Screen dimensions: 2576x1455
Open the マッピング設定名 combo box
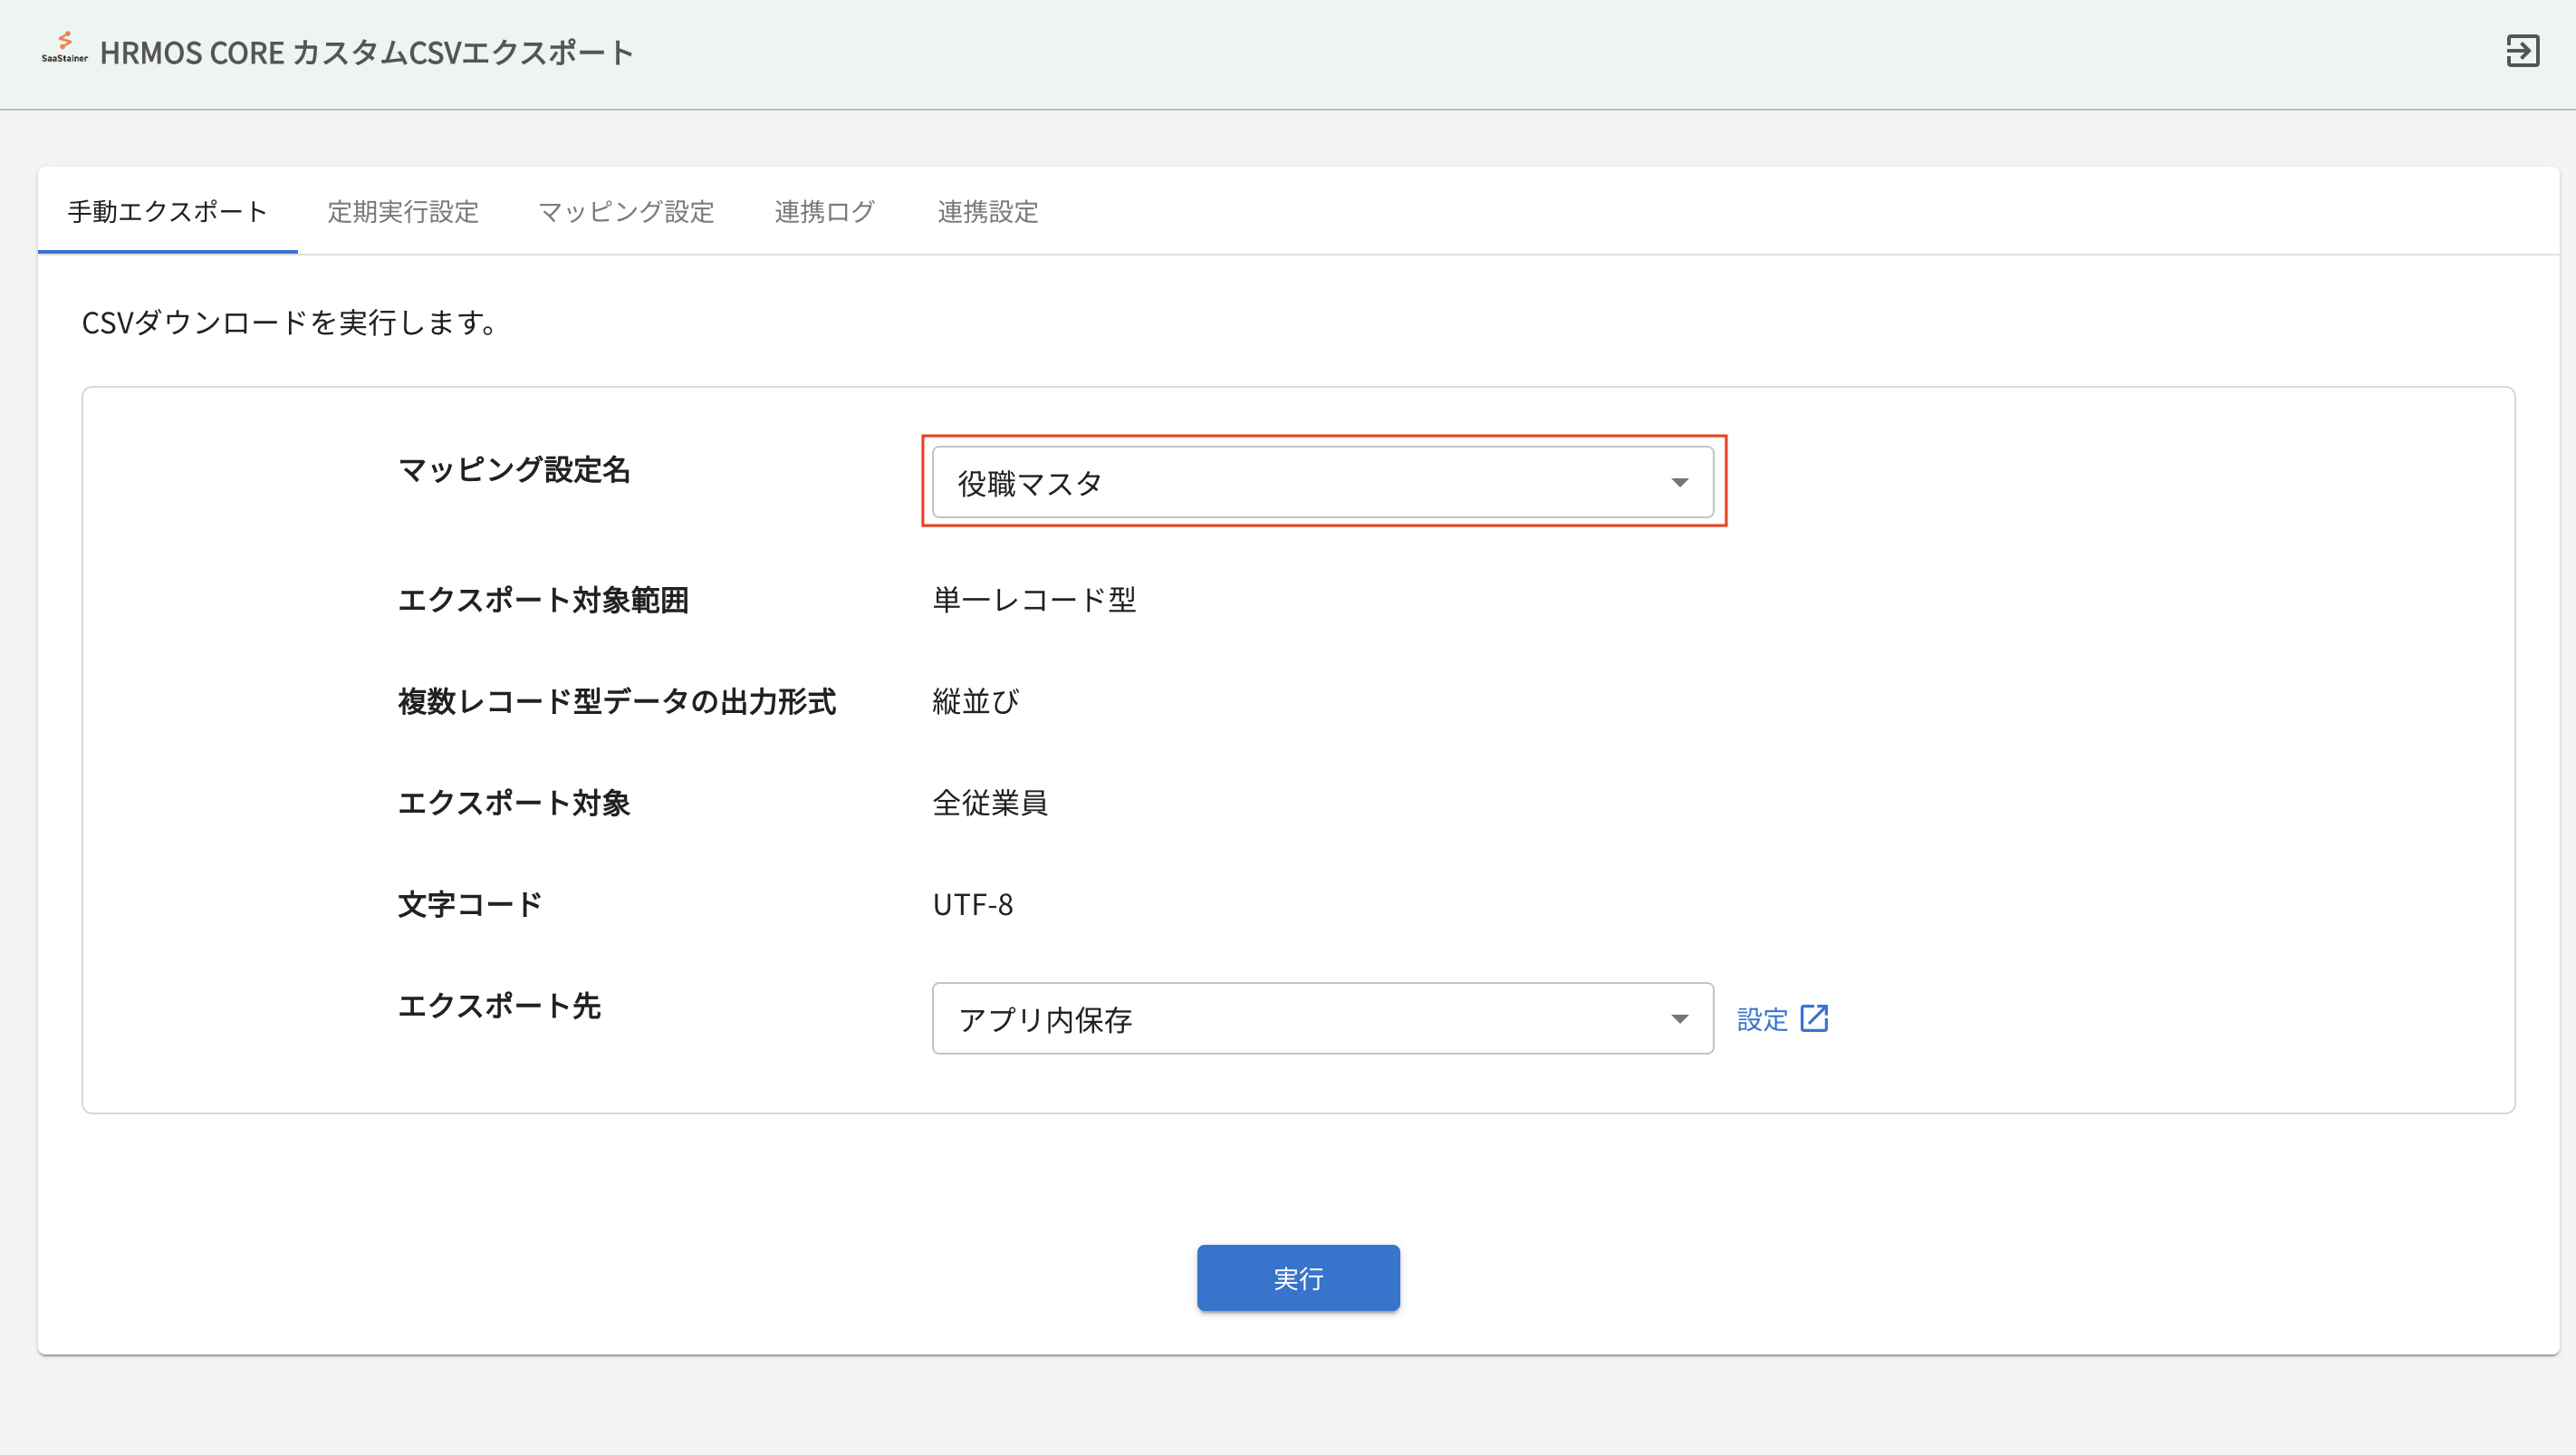(x=1300, y=483)
